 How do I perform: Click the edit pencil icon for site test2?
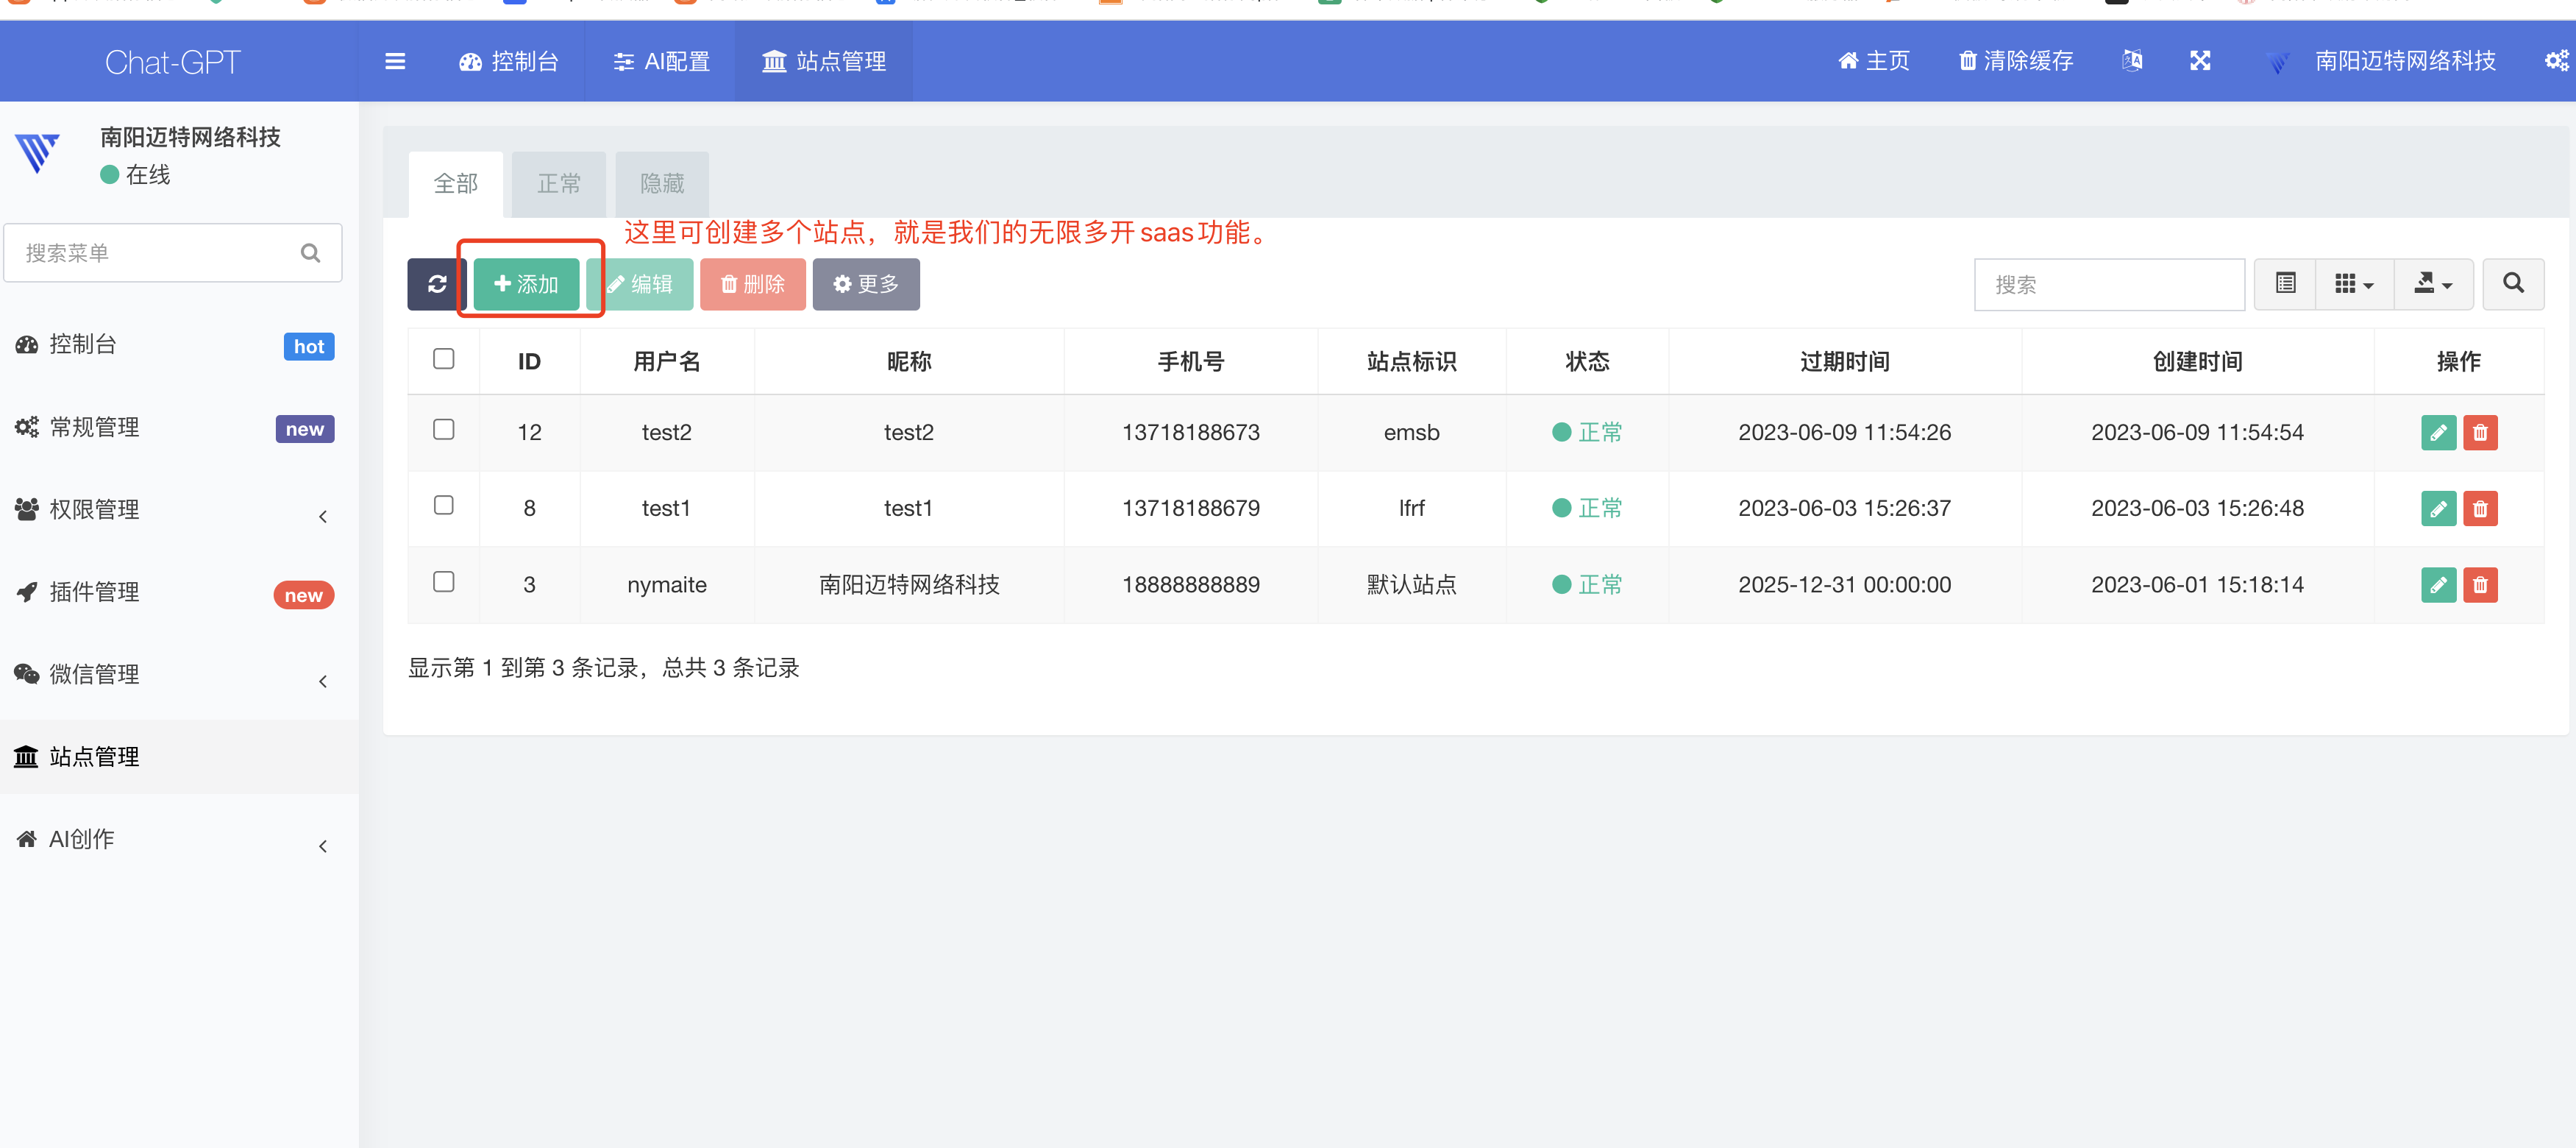click(2439, 432)
